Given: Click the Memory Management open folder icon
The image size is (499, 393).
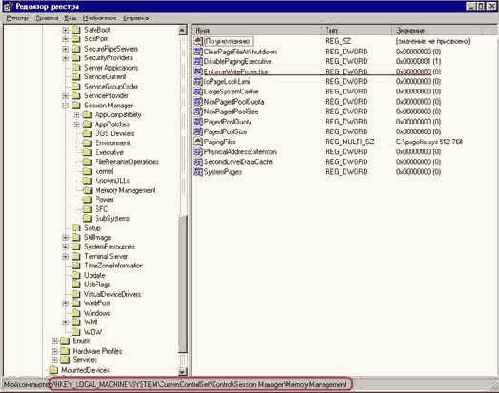Looking at the screenshot, I should pyautogui.click(x=87, y=190).
